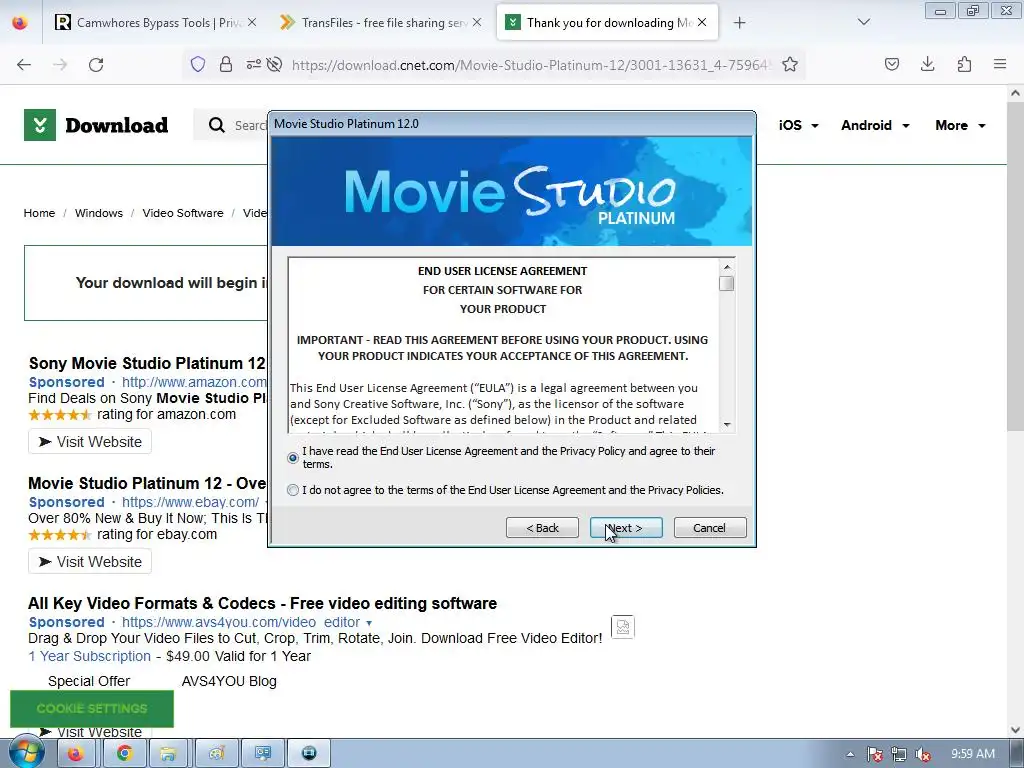Image resolution: width=1024 pixels, height=768 pixels.
Task: Open the Windows Start orb
Action: coord(26,753)
